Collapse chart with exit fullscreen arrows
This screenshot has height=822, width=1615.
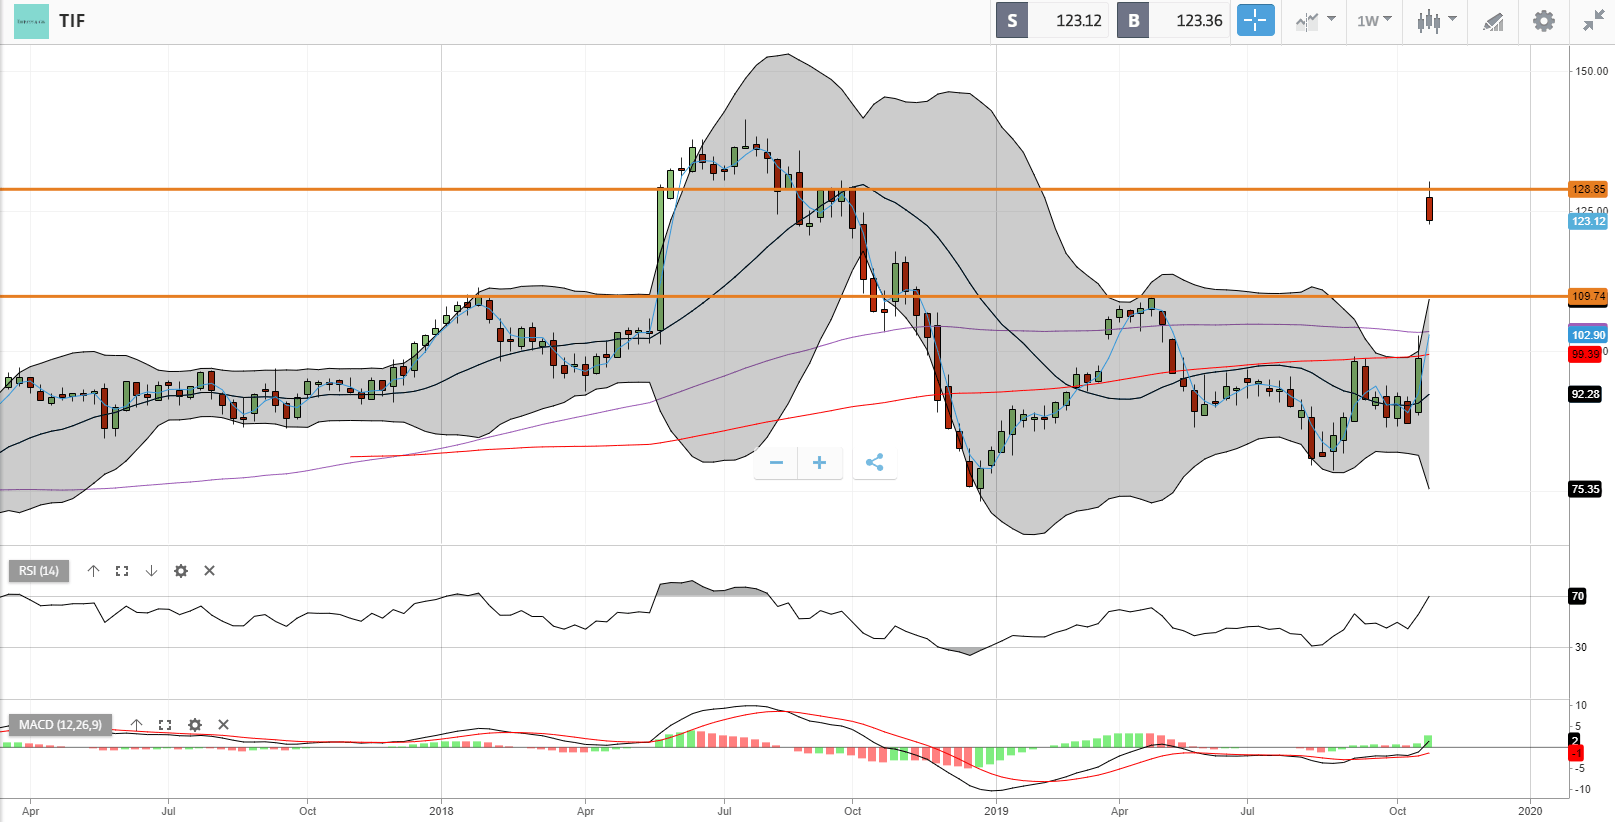click(x=1593, y=21)
